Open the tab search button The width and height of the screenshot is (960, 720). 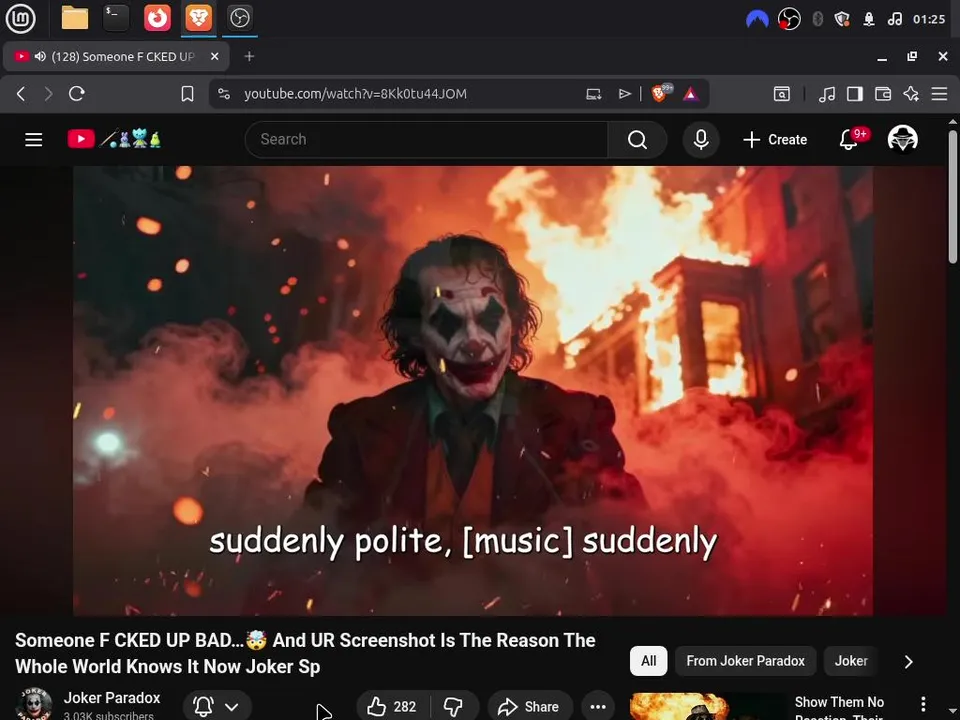click(782, 94)
